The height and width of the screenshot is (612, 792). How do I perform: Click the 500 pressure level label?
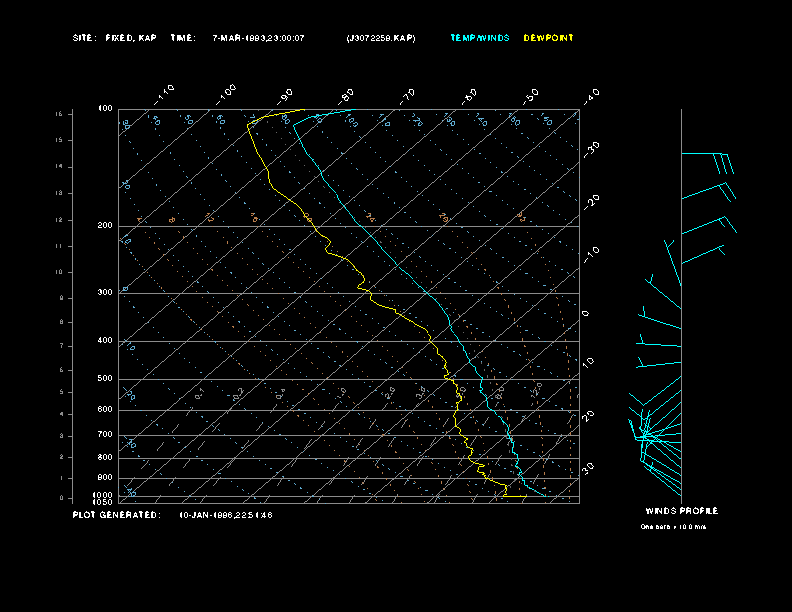click(105, 379)
